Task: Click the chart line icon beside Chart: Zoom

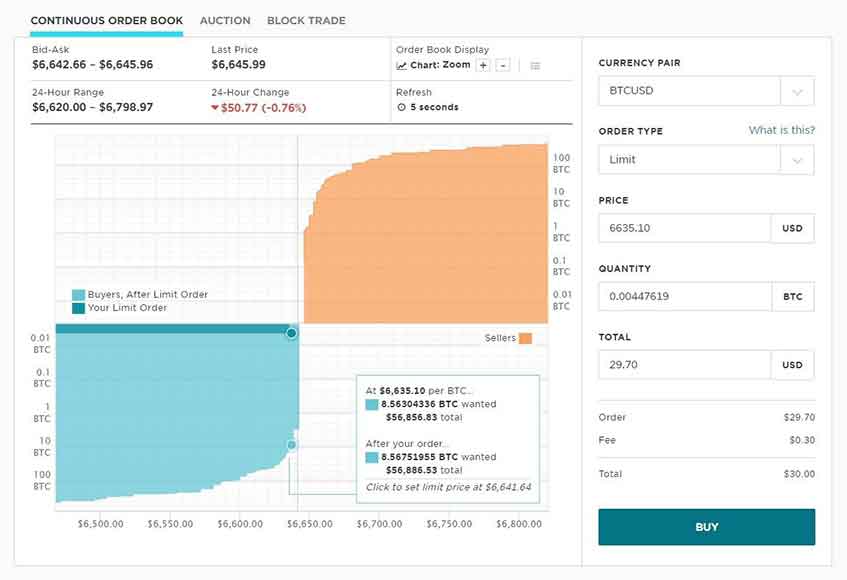Action: pyautogui.click(x=402, y=66)
